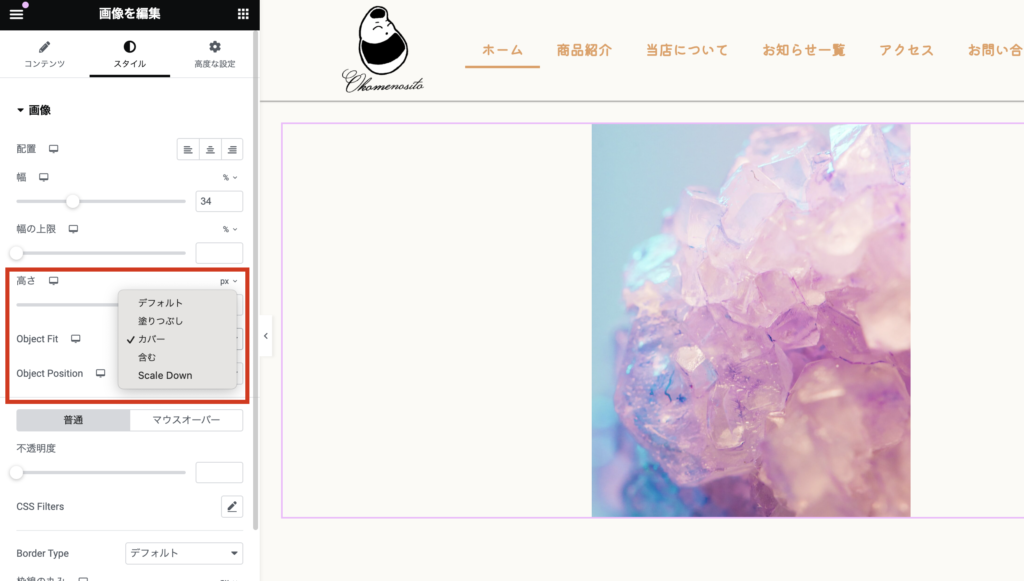Open responsive device icon beside 配置
Image resolution: width=1024 pixels, height=581 pixels.
coord(54,149)
